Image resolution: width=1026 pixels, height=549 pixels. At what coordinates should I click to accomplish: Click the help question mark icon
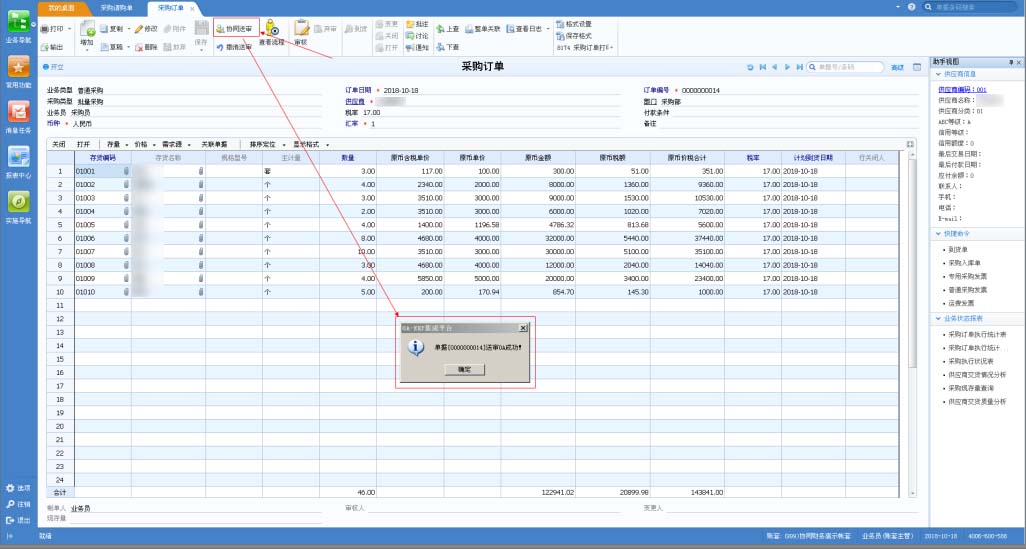coord(911,7)
